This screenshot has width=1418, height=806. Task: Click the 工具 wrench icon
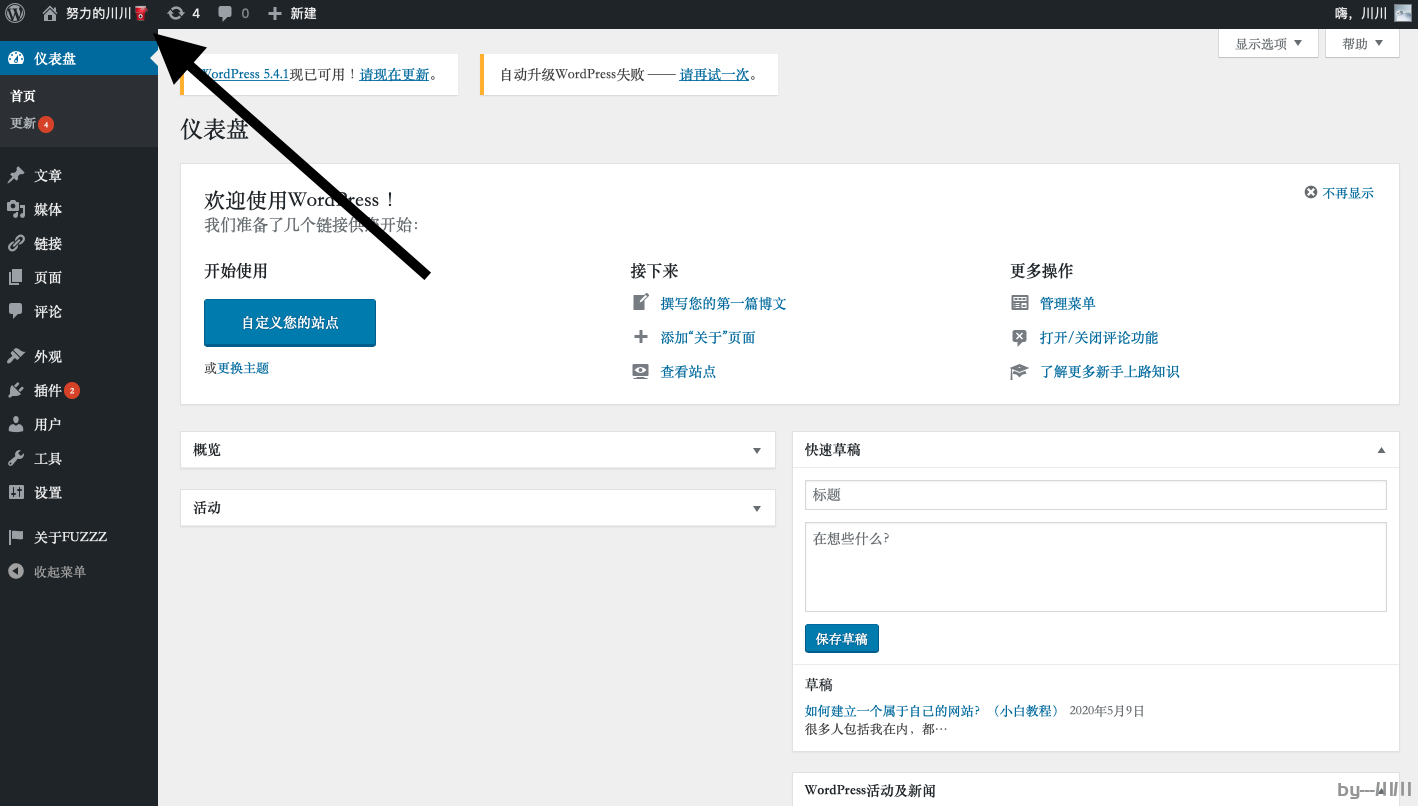[x=16, y=458]
